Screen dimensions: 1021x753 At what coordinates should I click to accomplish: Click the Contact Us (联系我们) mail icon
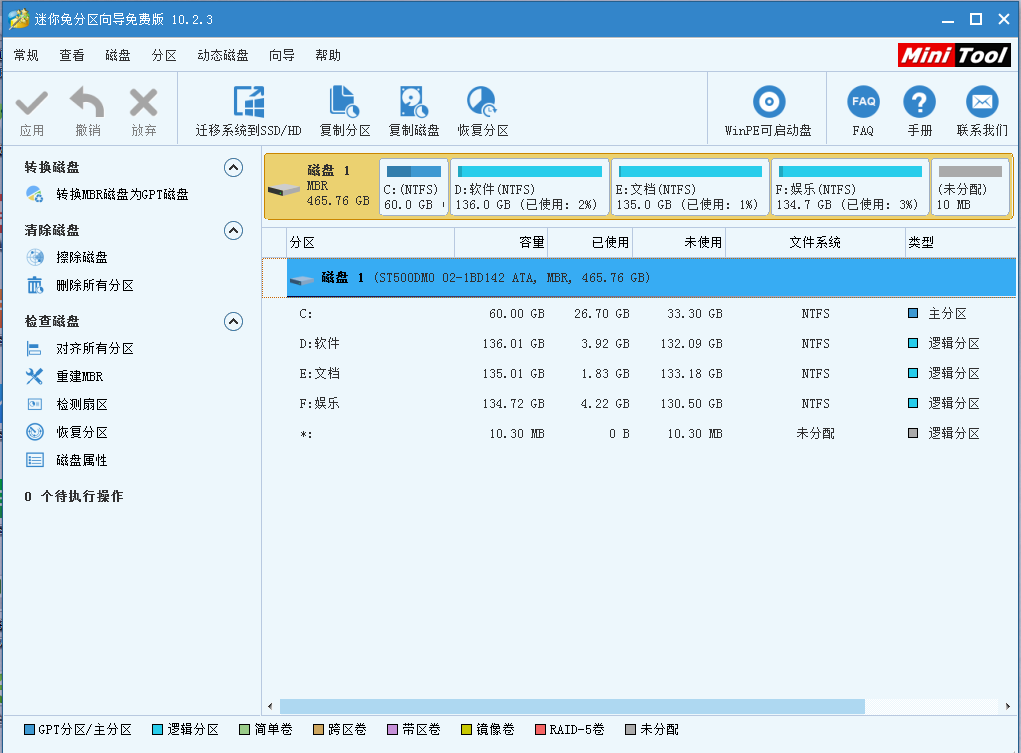(982, 102)
